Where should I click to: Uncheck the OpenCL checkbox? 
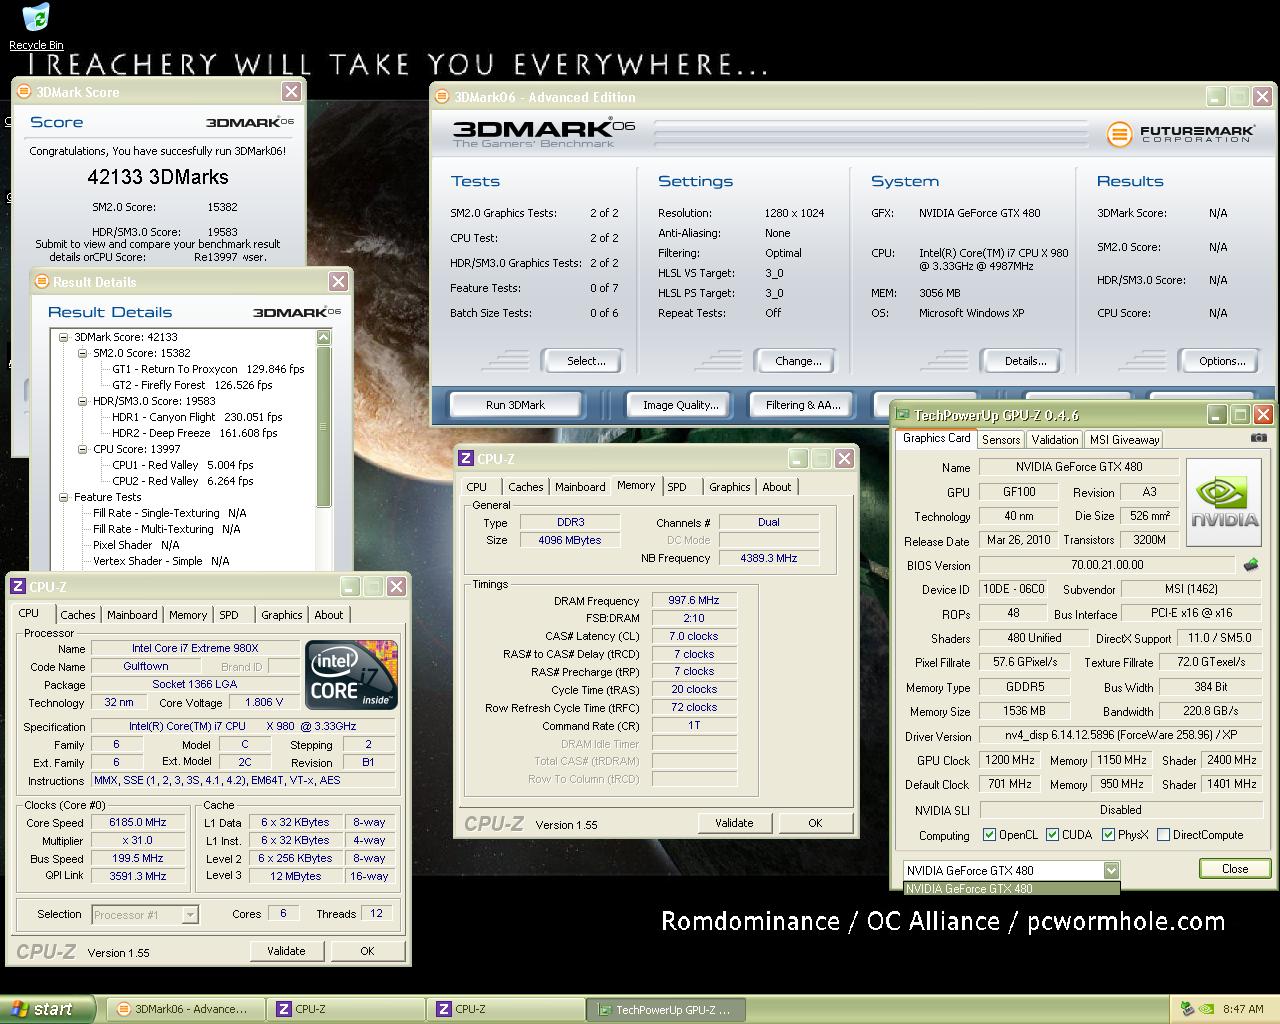coord(989,835)
